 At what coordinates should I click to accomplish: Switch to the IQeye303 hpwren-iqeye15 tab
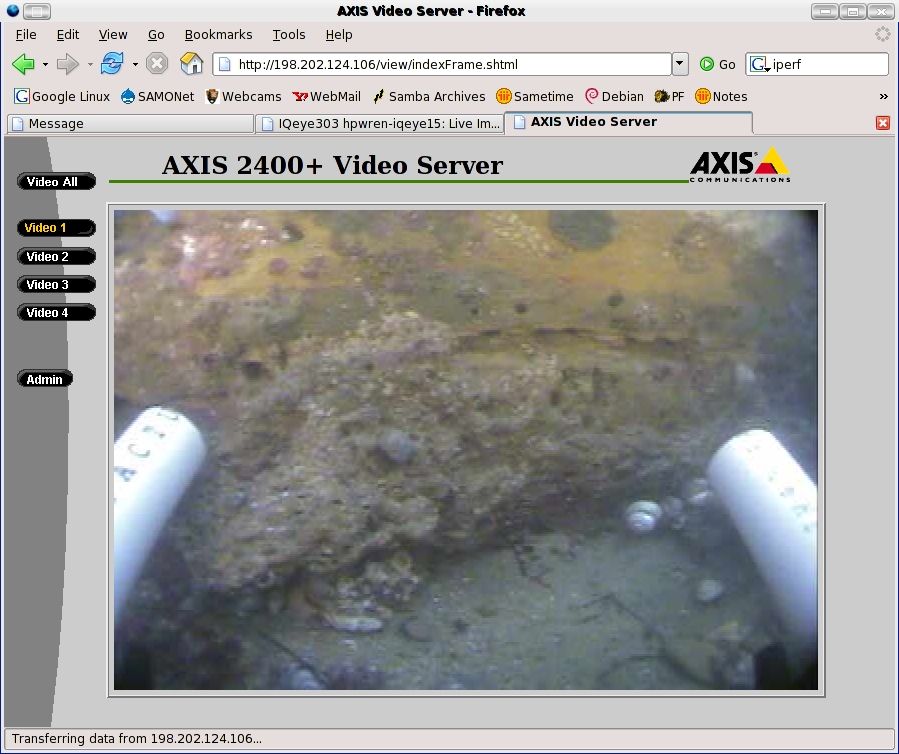click(x=380, y=124)
